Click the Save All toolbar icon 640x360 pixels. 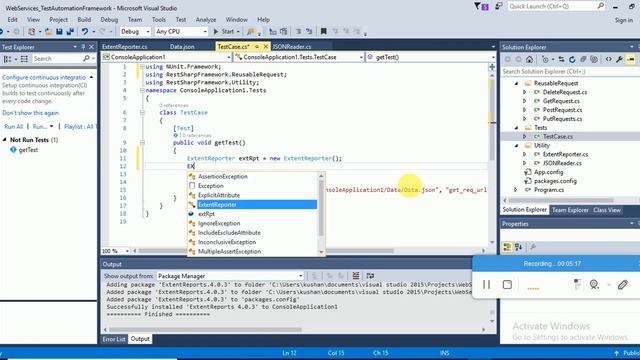(x=70, y=31)
